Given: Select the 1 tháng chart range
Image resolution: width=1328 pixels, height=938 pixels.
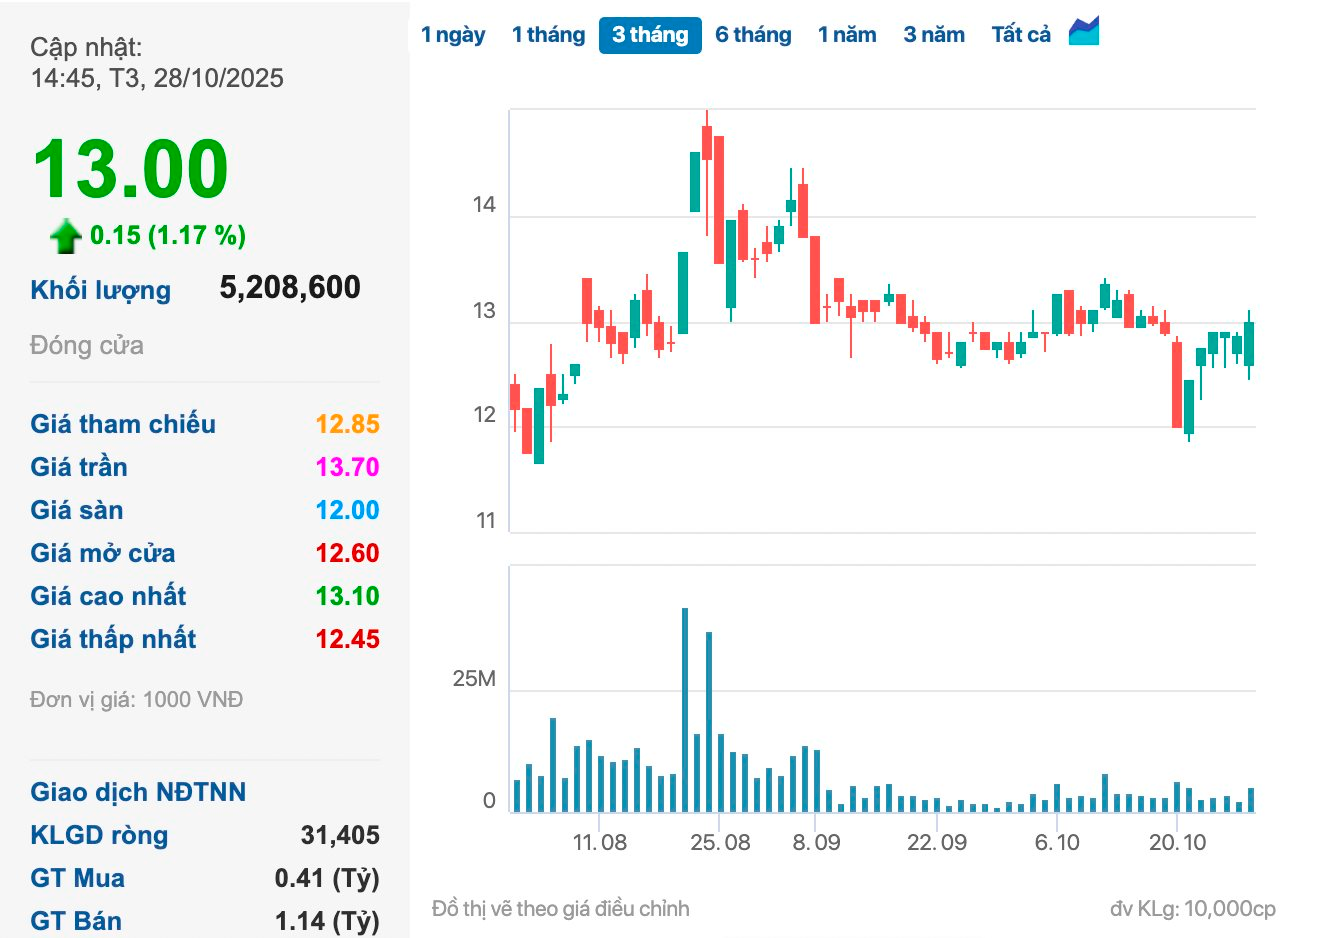Looking at the screenshot, I should tap(548, 35).
